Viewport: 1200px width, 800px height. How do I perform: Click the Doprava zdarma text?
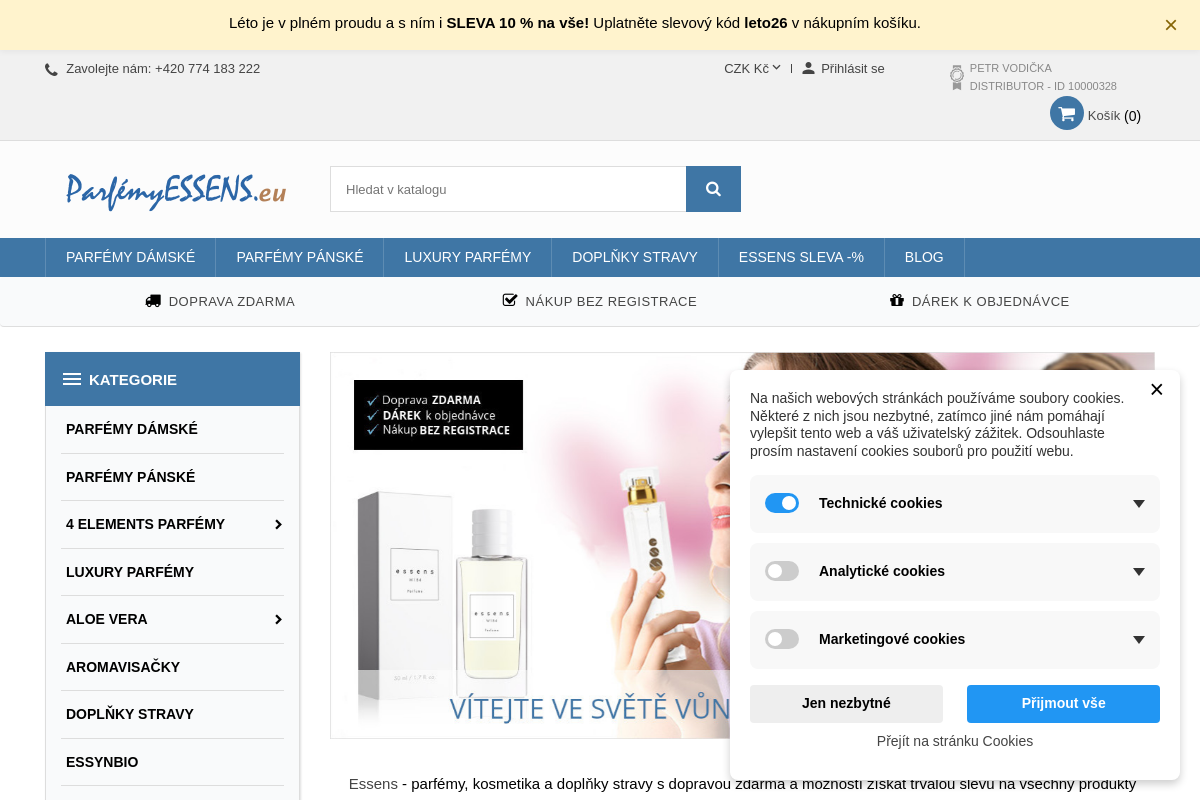(232, 301)
